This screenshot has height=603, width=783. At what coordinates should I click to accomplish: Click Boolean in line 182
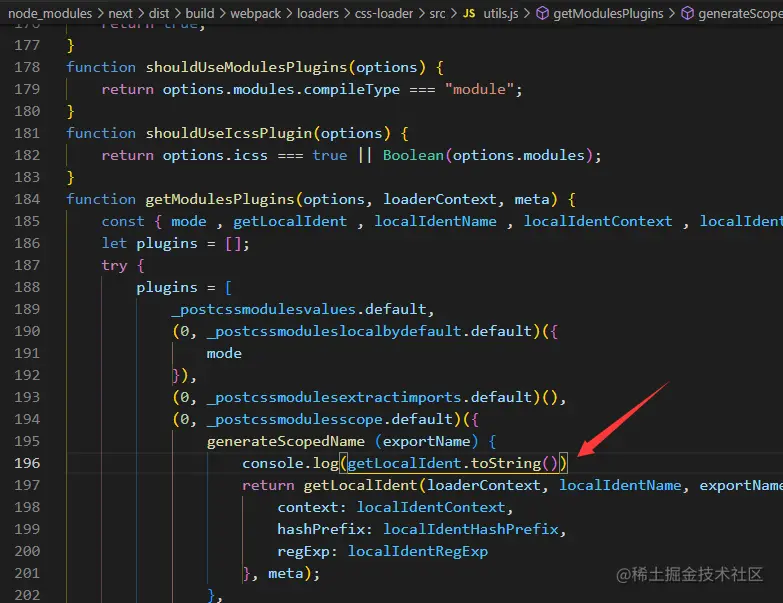tap(413, 155)
